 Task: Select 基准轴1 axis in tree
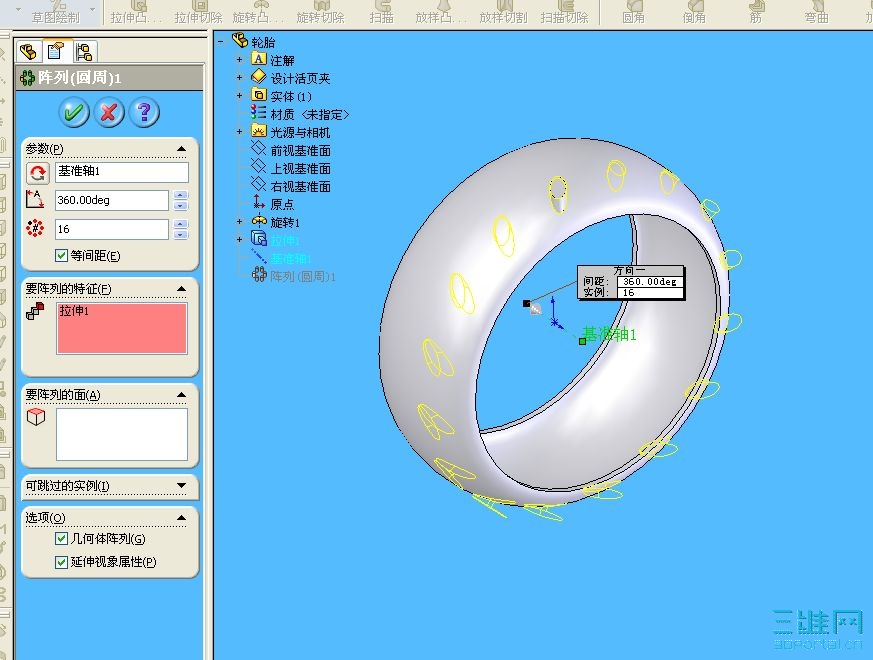pos(291,259)
